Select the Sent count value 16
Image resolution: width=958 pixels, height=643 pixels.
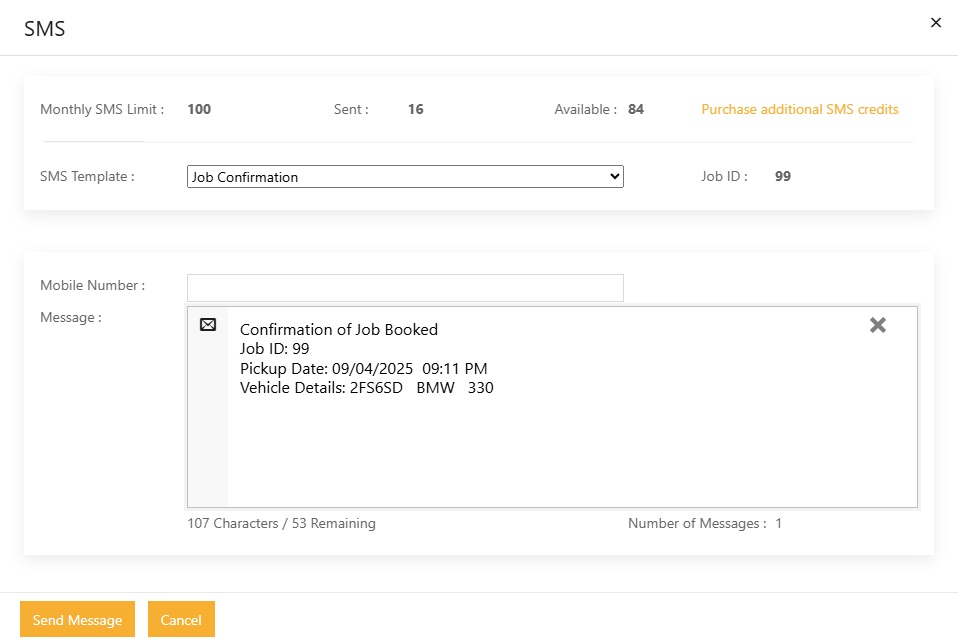tap(415, 109)
